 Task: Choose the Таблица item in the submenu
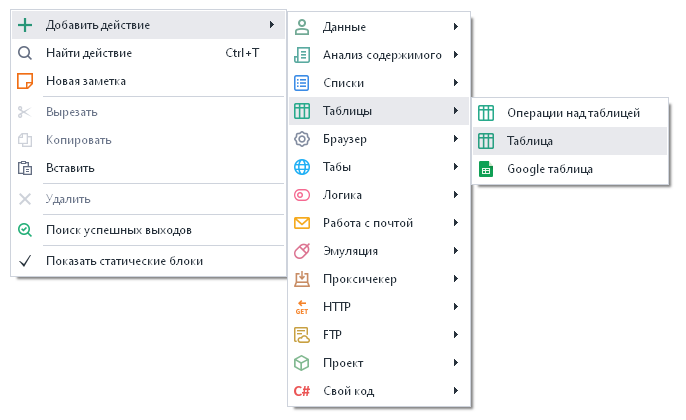tap(530, 141)
